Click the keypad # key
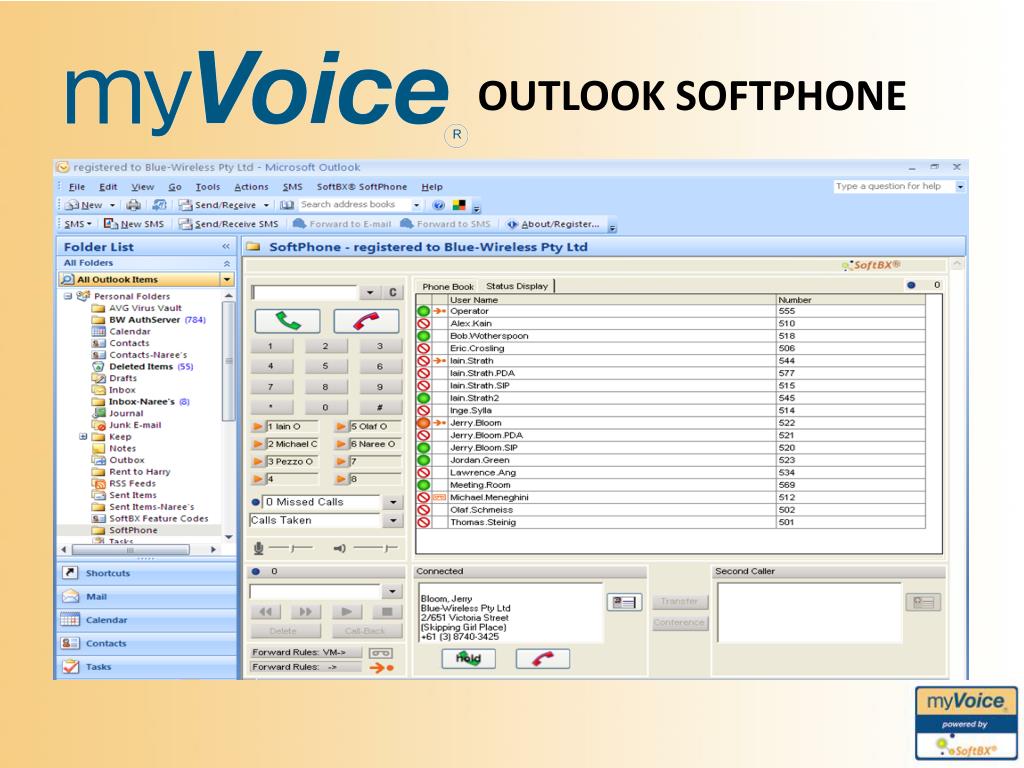1024x768 pixels. (380, 408)
